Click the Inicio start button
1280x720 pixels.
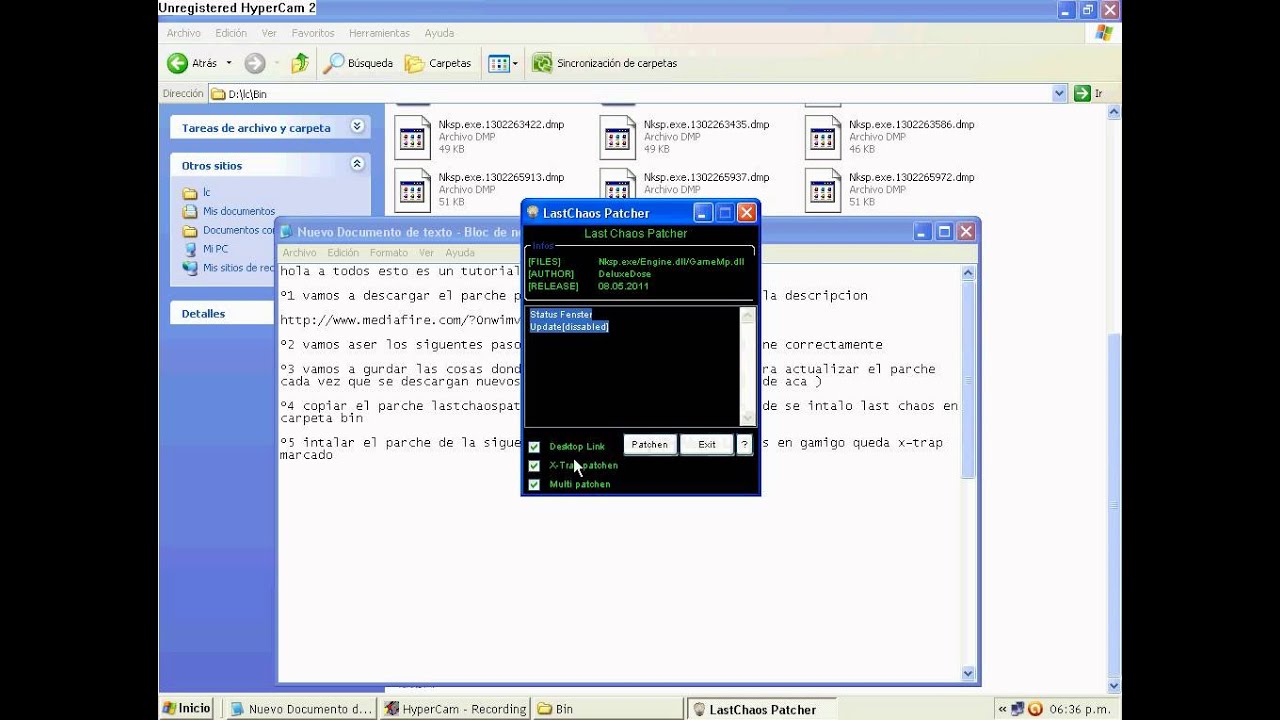click(186, 708)
